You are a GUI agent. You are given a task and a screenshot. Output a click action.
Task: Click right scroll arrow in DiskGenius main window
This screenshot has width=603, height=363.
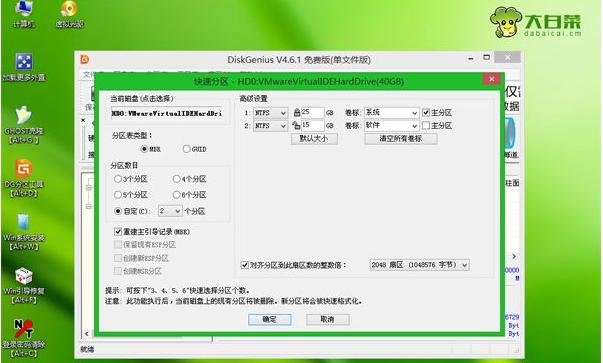(514, 256)
